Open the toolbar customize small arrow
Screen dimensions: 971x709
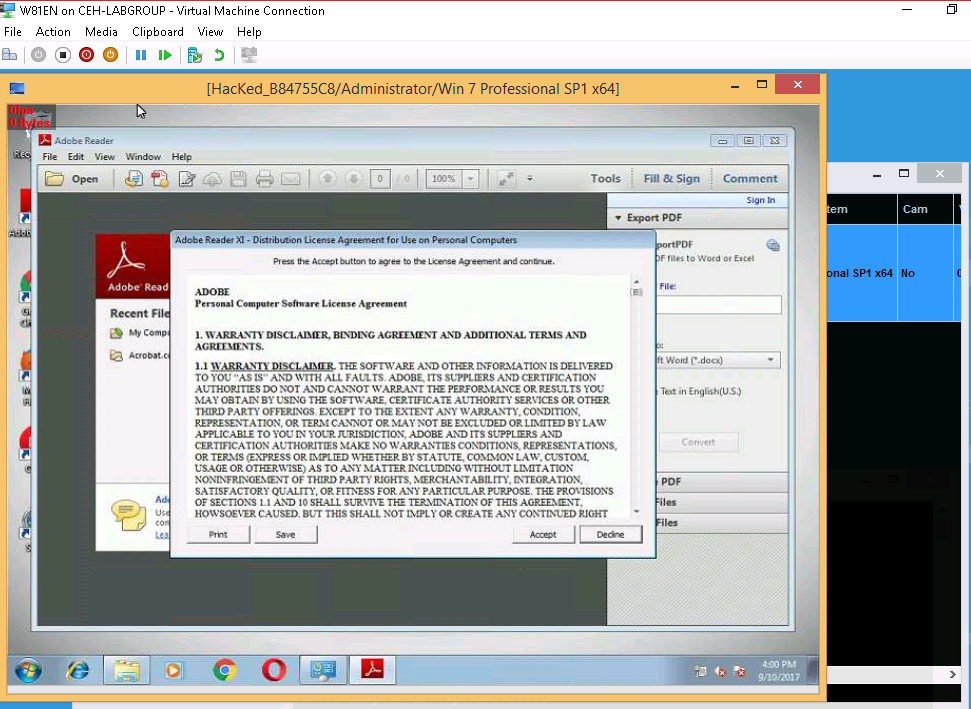click(x=529, y=179)
